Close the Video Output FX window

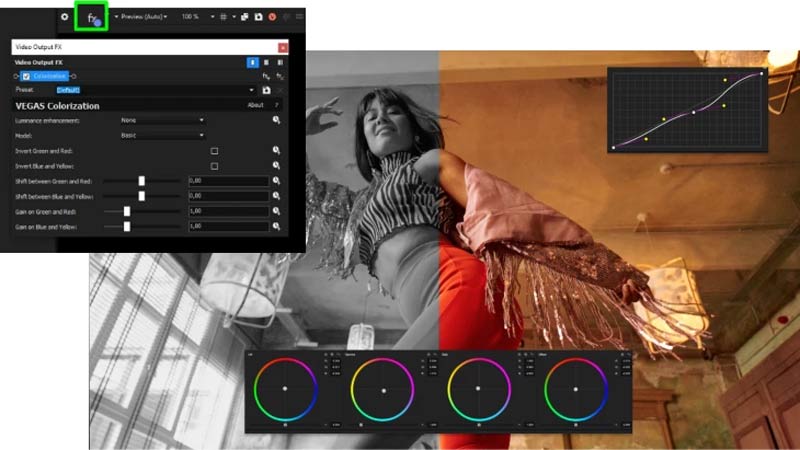click(x=282, y=47)
